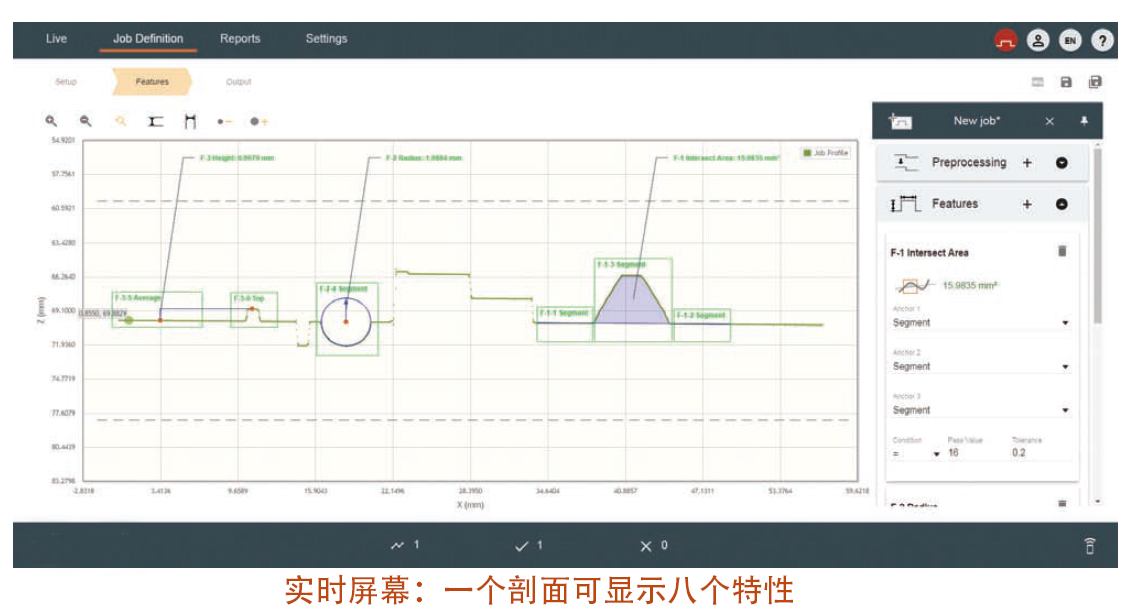Go to the Output step
Viewport: 1129px width, 616px height.
point(238,82)
